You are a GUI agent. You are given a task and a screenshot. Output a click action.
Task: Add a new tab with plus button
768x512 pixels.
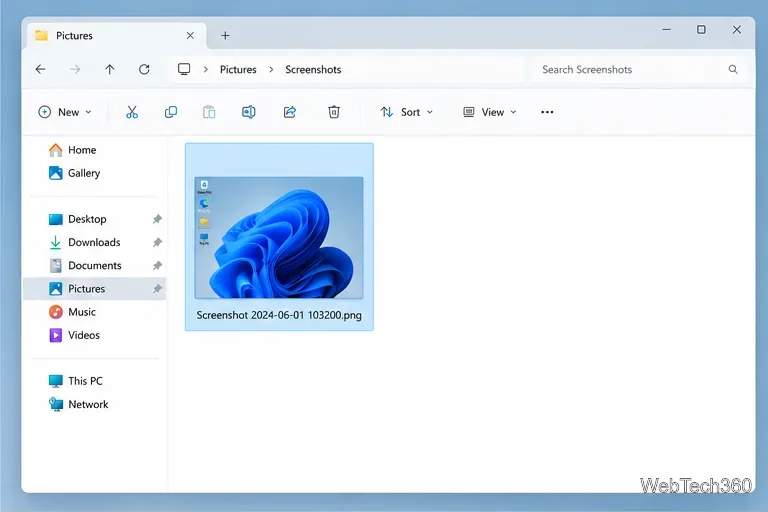coord(225,35)
